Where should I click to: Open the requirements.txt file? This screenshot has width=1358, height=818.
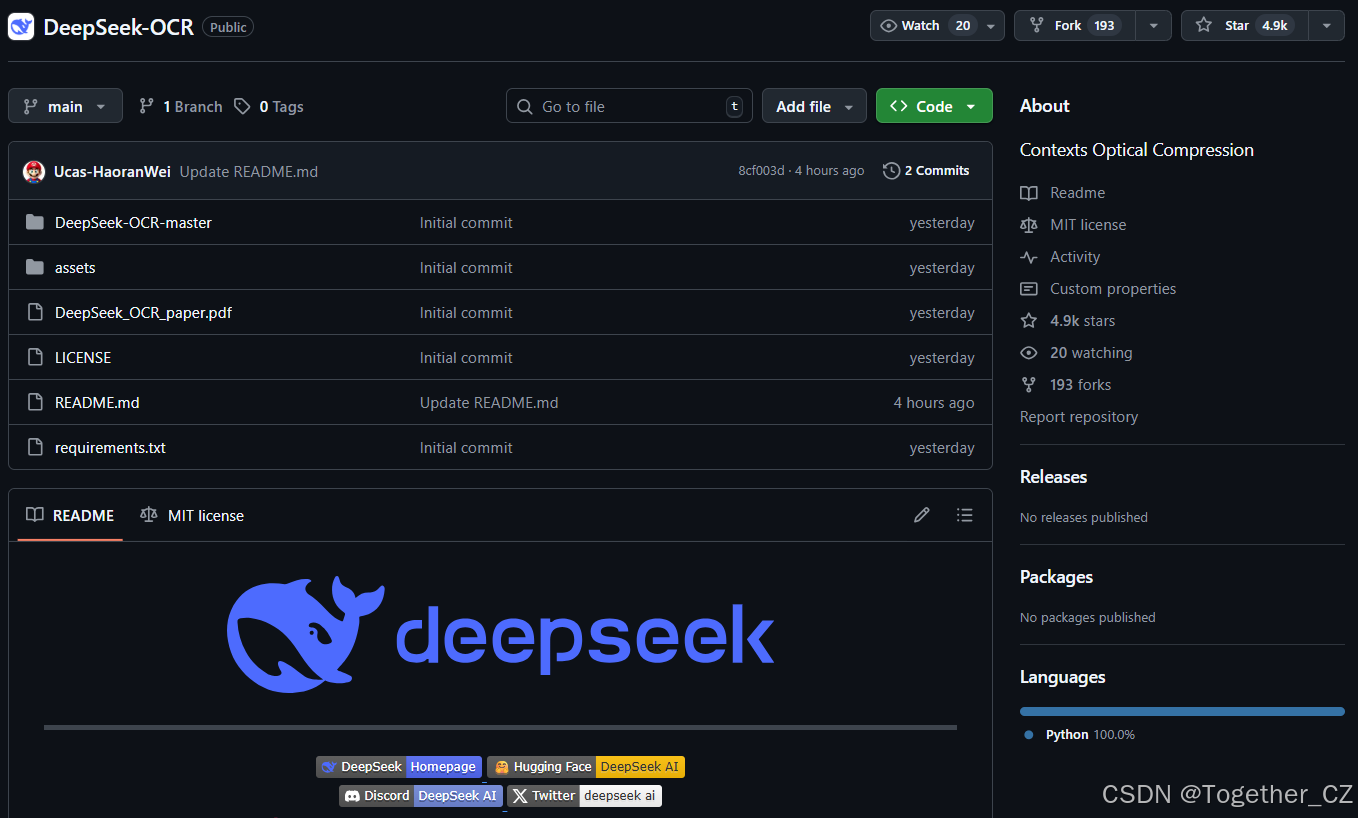[110, 448]
